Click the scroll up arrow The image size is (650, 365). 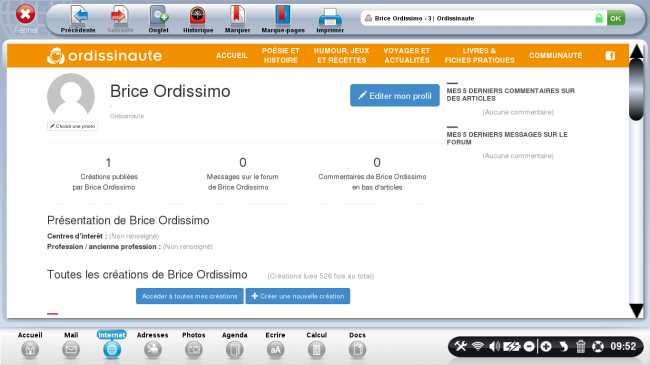coord(636,51)
